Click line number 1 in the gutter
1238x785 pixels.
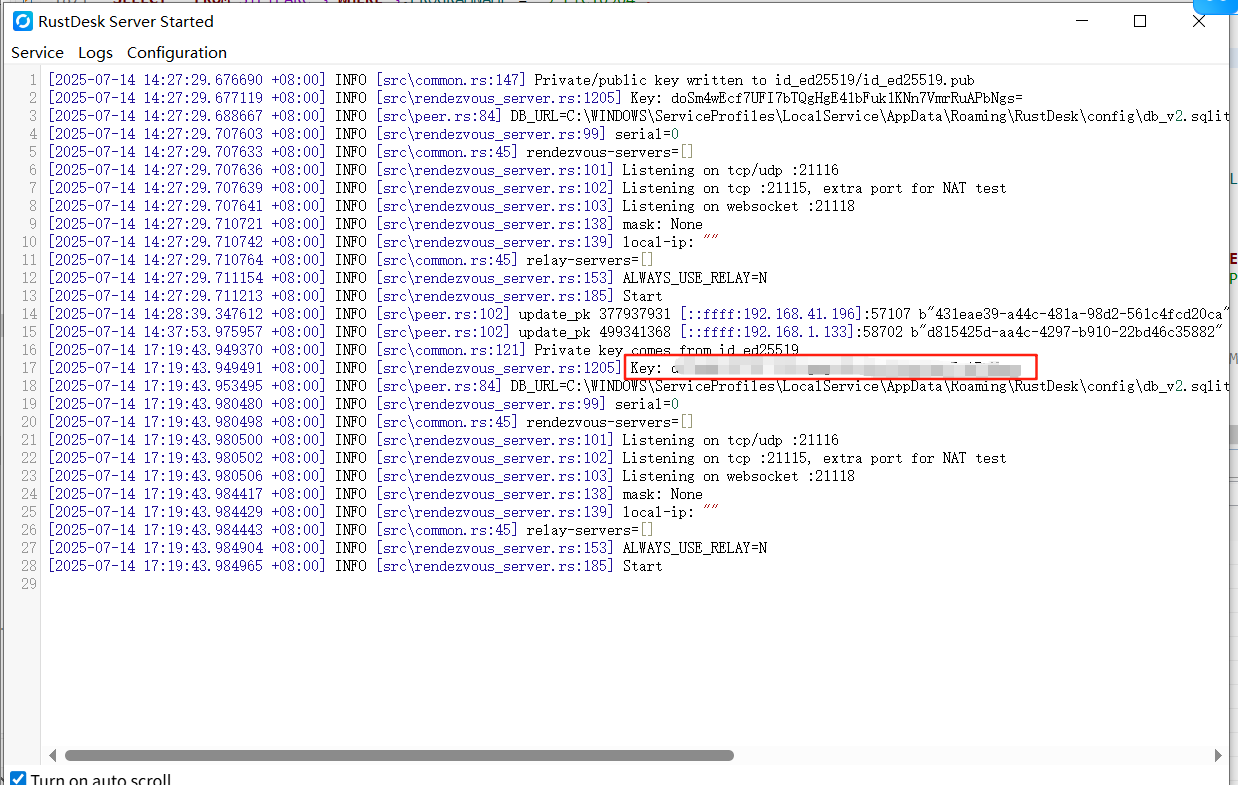31,79
